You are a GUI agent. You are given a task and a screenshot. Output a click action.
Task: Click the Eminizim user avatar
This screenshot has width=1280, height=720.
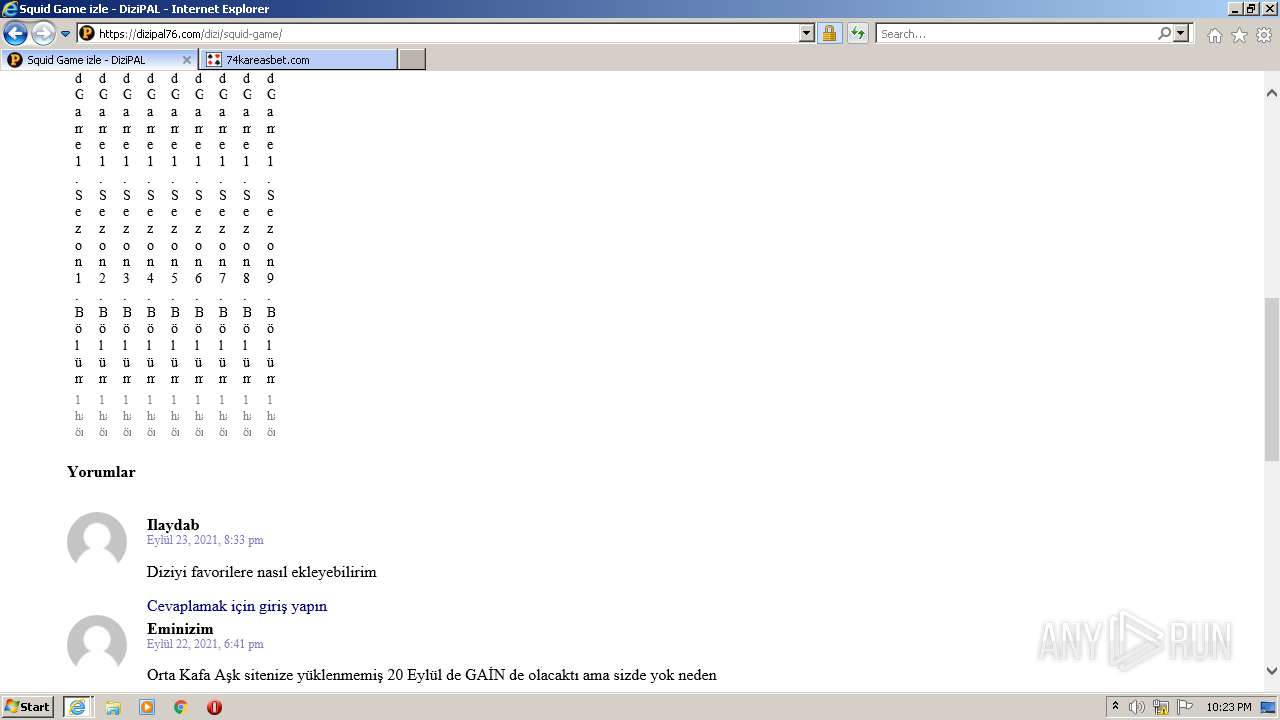[x=97, y=645]
